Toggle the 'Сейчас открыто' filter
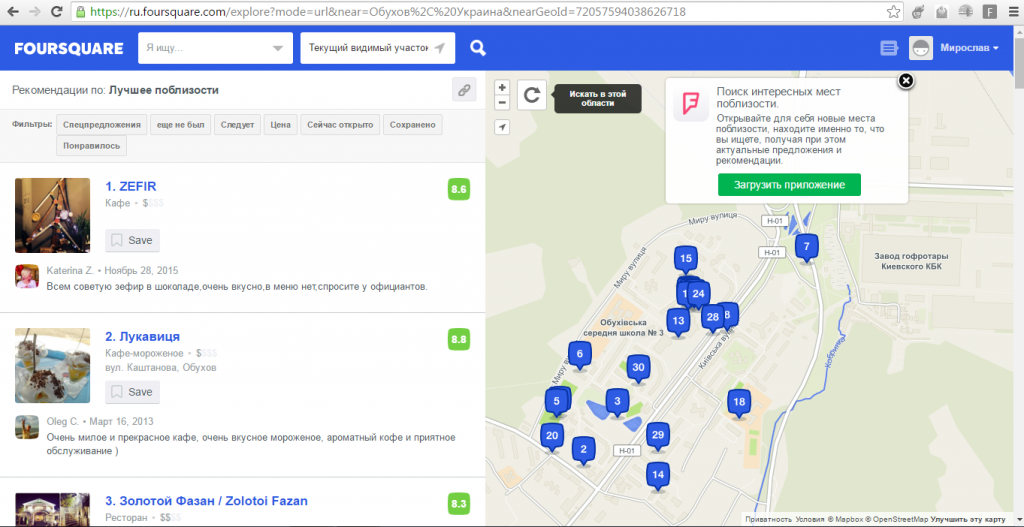1024x527 pixels. (x=340, y=125)
